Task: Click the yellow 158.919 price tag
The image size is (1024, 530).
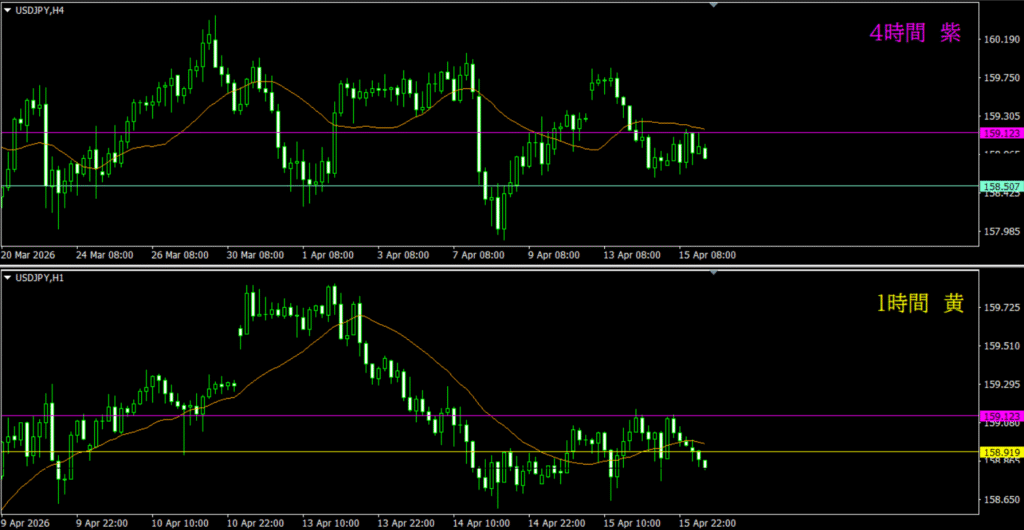Action: [1001, 453]
